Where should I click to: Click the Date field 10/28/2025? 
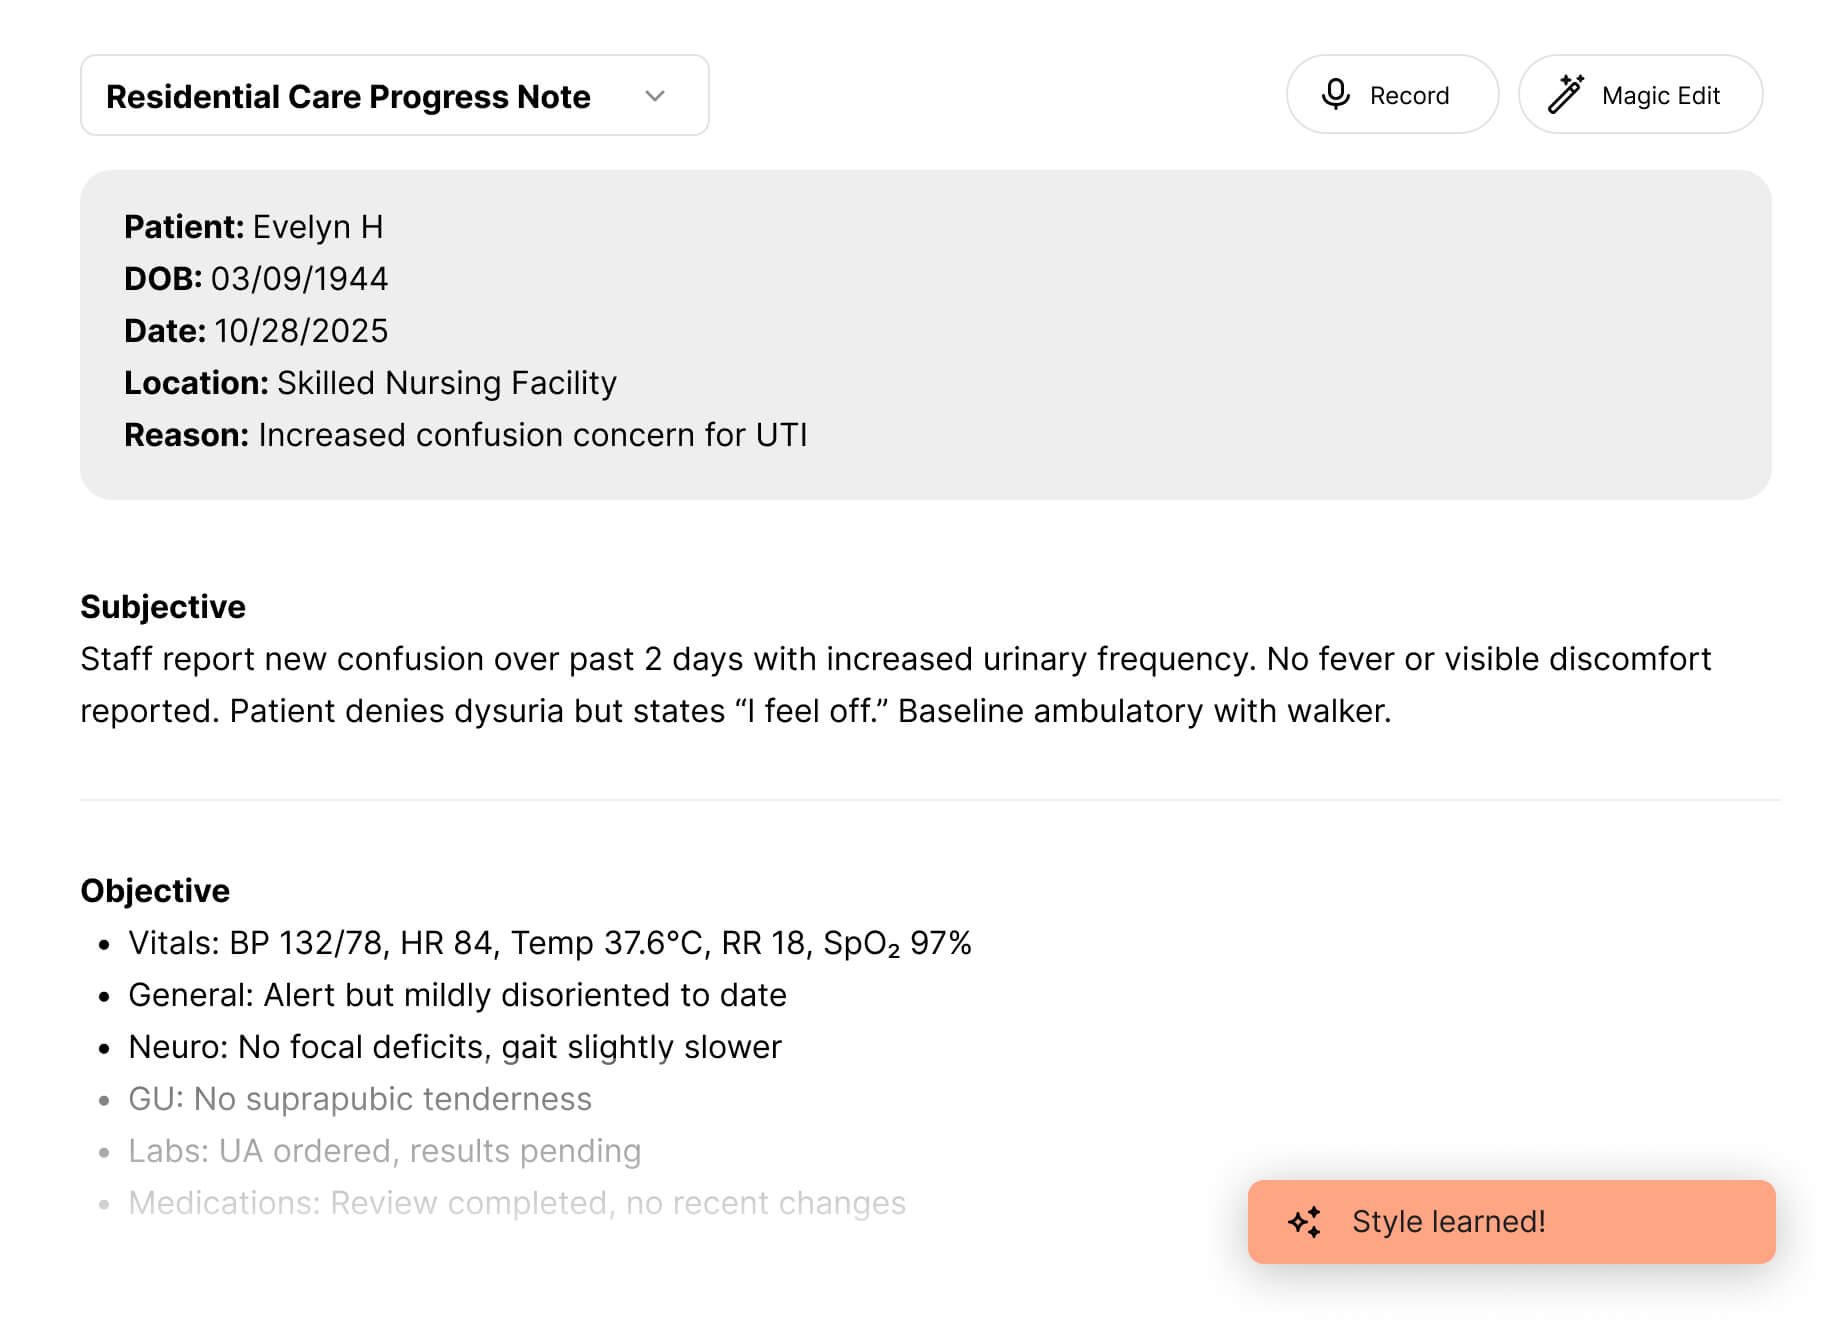coord(301,331)
